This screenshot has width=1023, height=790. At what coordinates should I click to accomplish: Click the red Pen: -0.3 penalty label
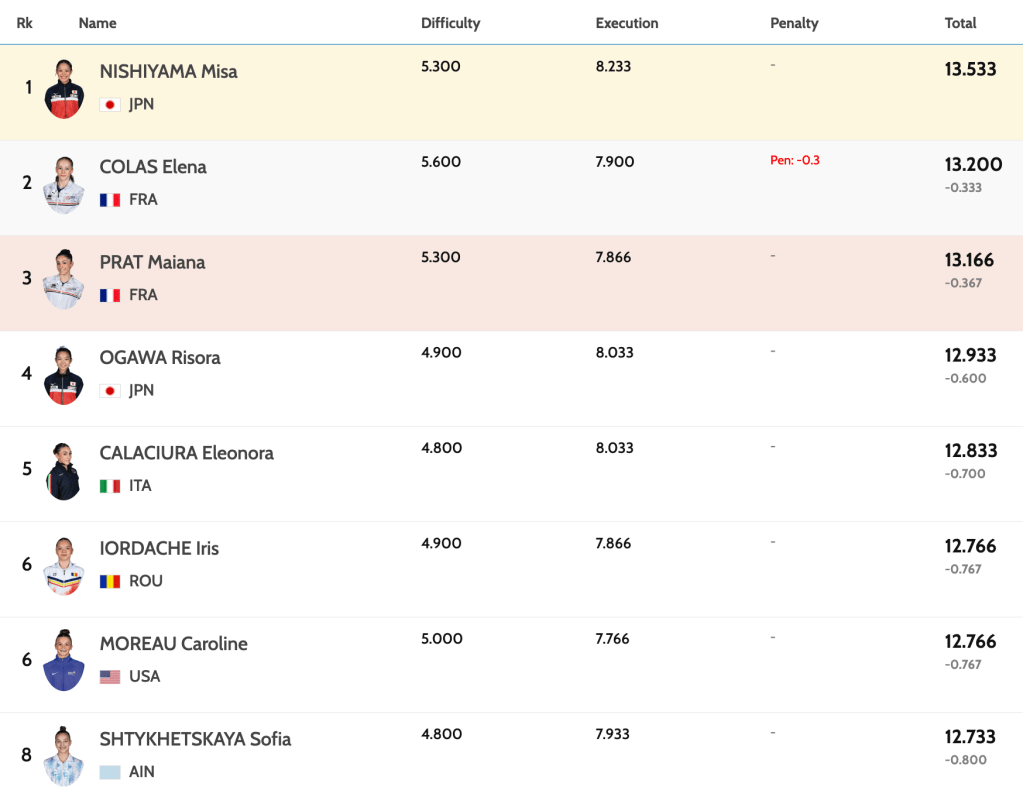tap(795, 160)
